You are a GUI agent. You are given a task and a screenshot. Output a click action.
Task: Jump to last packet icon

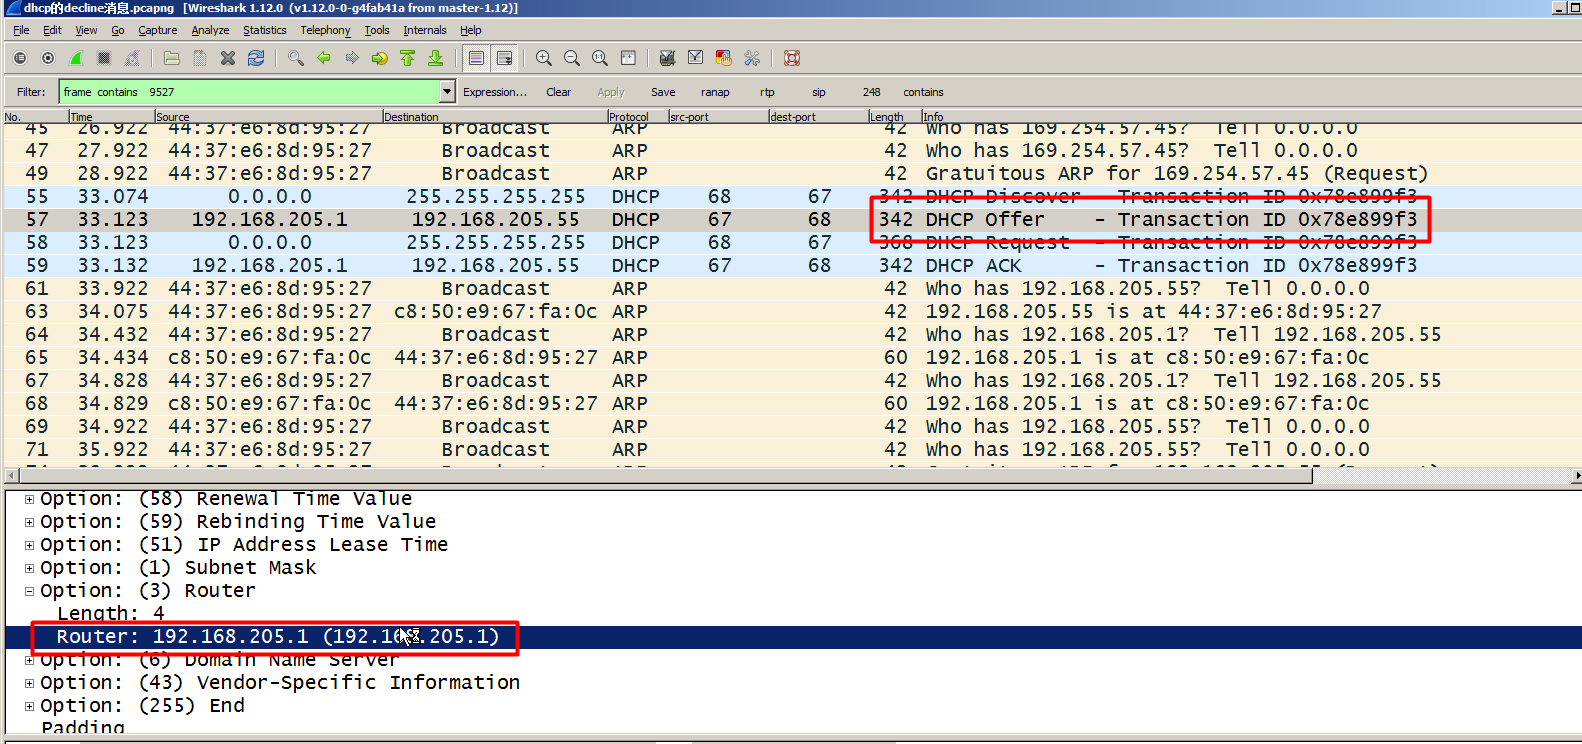coord(436,58)
